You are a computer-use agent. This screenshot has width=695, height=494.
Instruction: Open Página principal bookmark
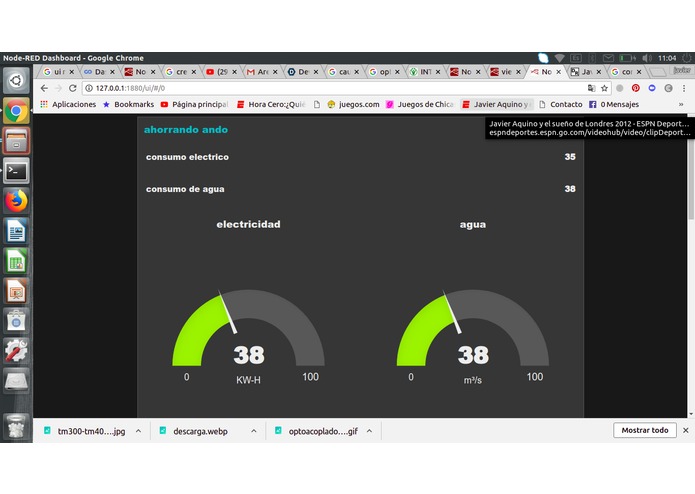pyautogui.click(x=195, y=105)
